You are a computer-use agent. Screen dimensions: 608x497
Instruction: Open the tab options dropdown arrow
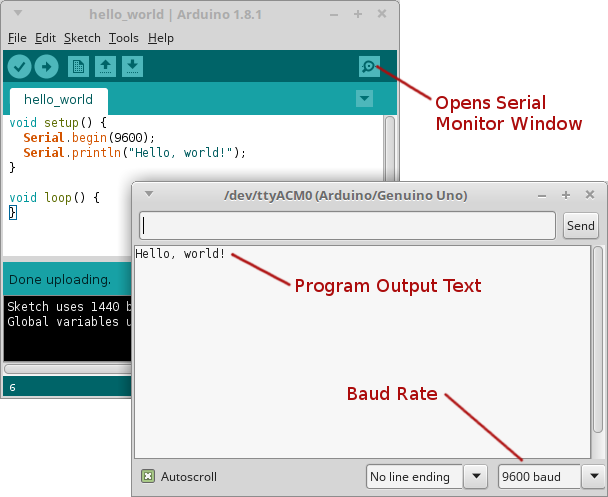click(364, 98)
